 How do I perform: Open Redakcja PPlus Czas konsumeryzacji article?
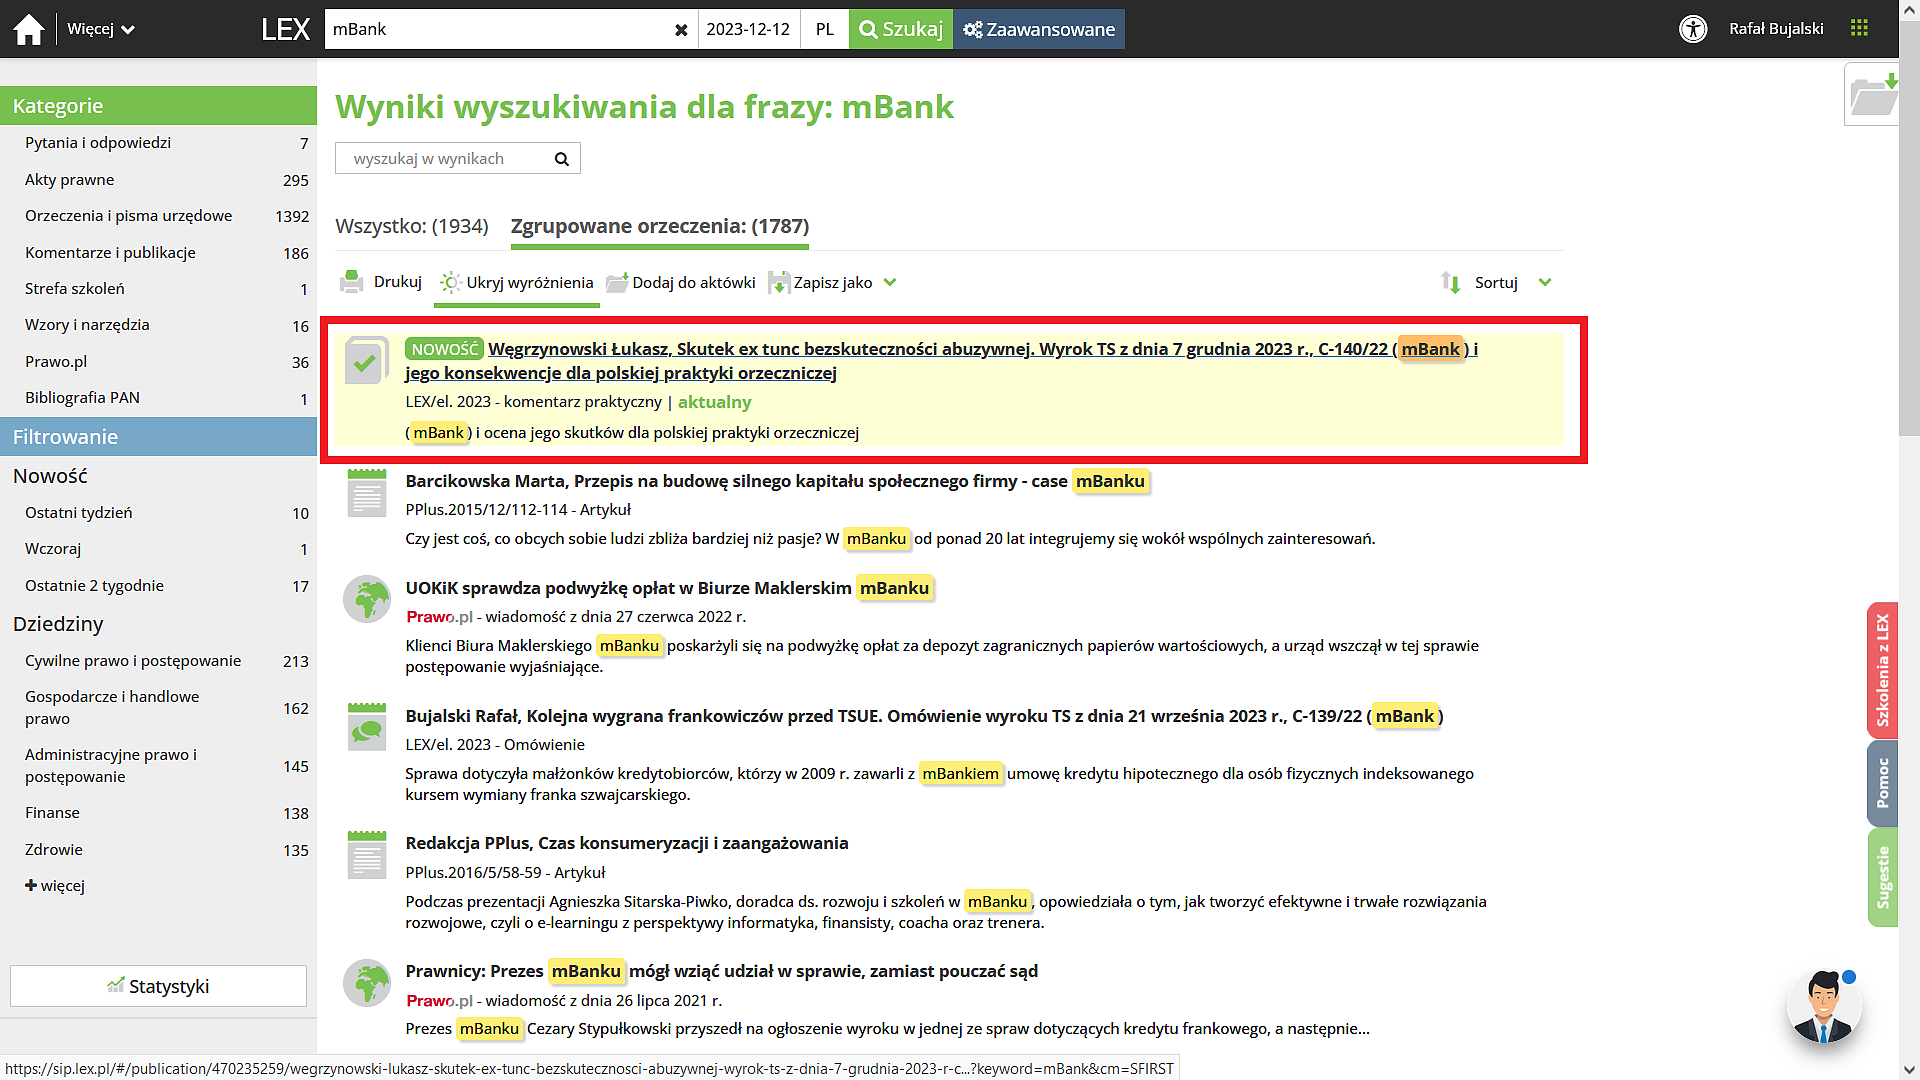[627, 843]
